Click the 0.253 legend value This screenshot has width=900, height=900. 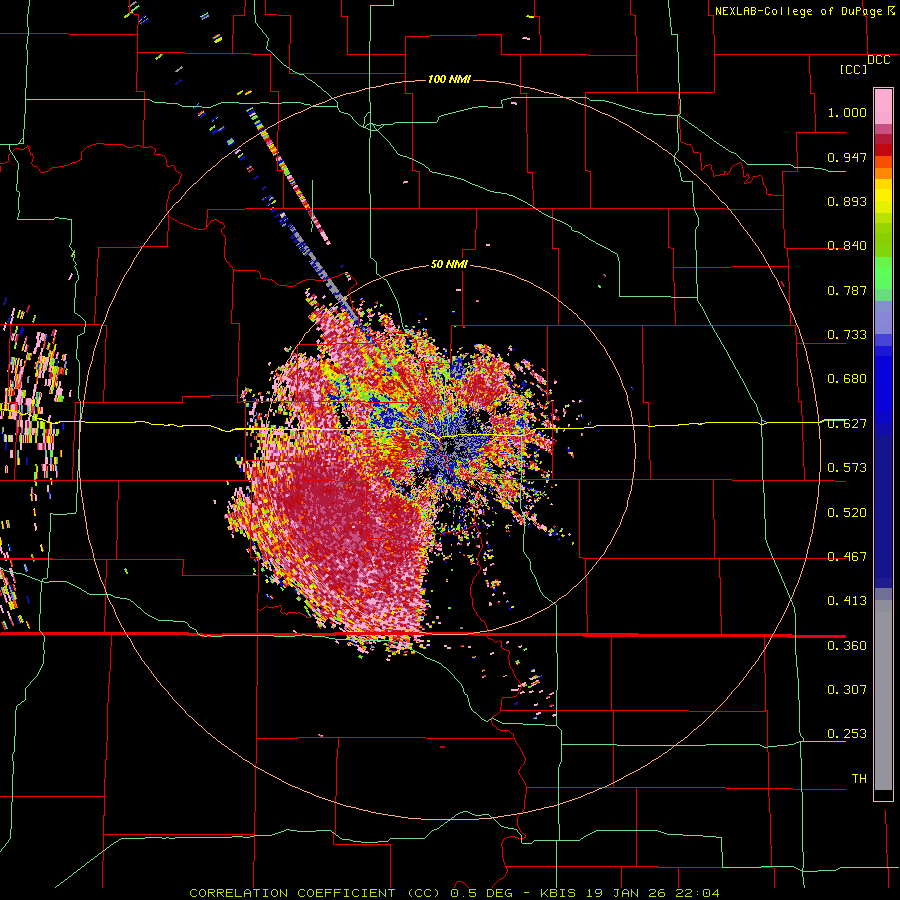tap(847, 734)
